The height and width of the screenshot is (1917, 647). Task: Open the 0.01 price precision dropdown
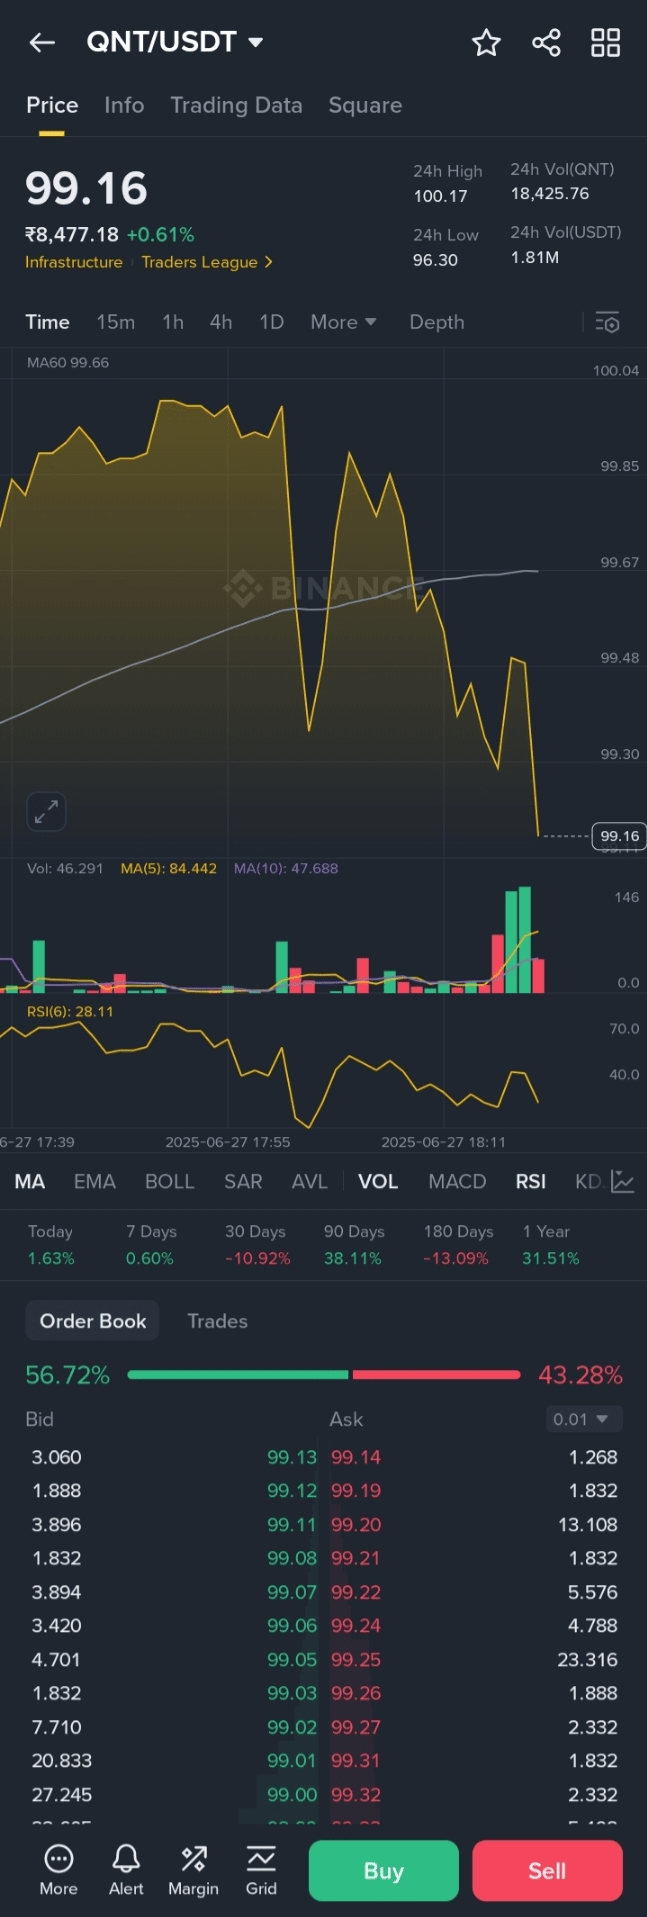(x=584, y=1419)
